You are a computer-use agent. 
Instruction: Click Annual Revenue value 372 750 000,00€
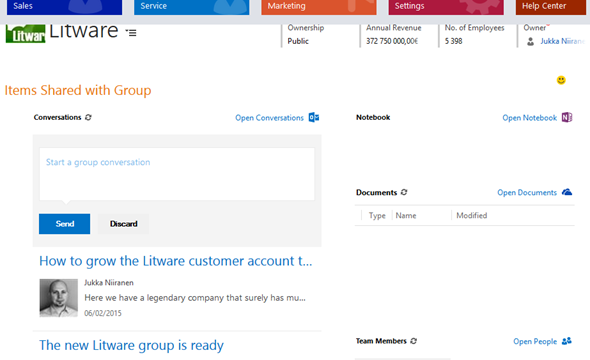point(392,41)
